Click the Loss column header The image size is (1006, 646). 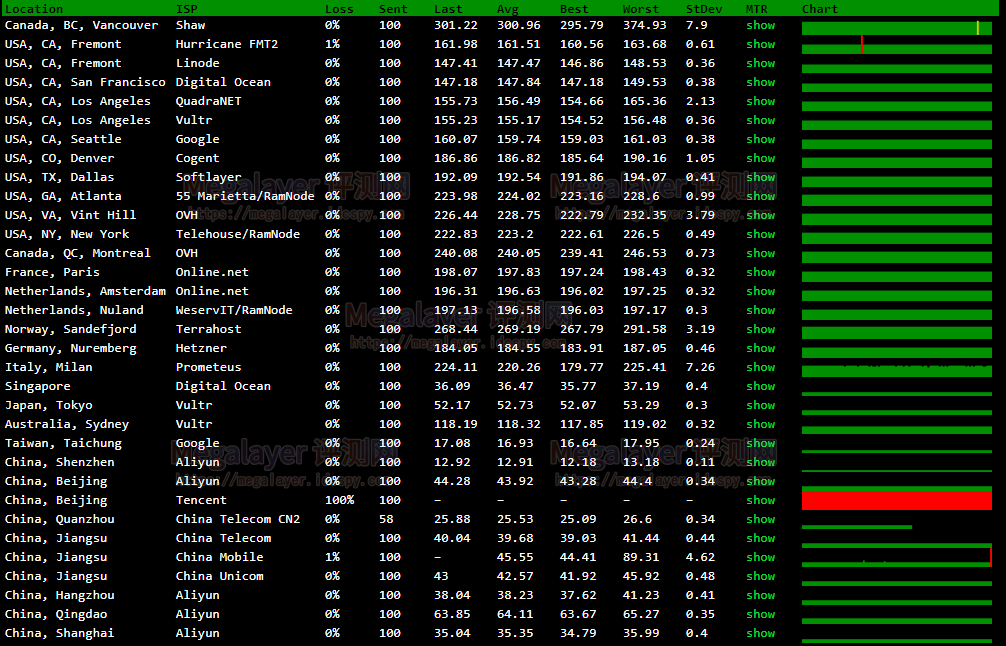pos(339,9)
